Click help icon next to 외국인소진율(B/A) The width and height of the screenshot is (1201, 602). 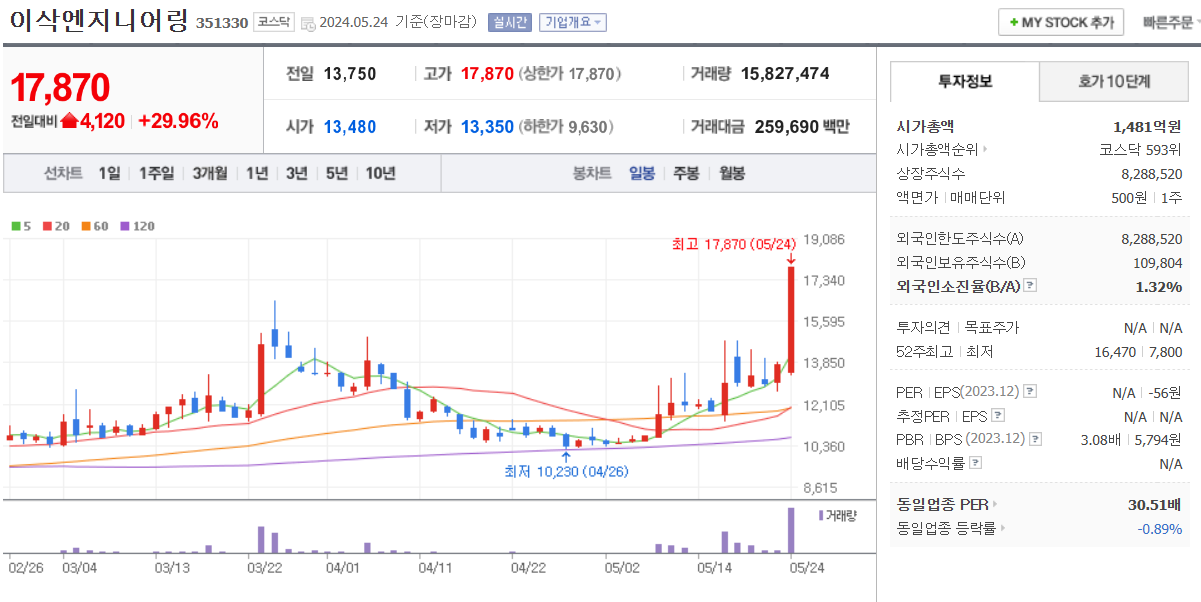tap(1031, 286)
